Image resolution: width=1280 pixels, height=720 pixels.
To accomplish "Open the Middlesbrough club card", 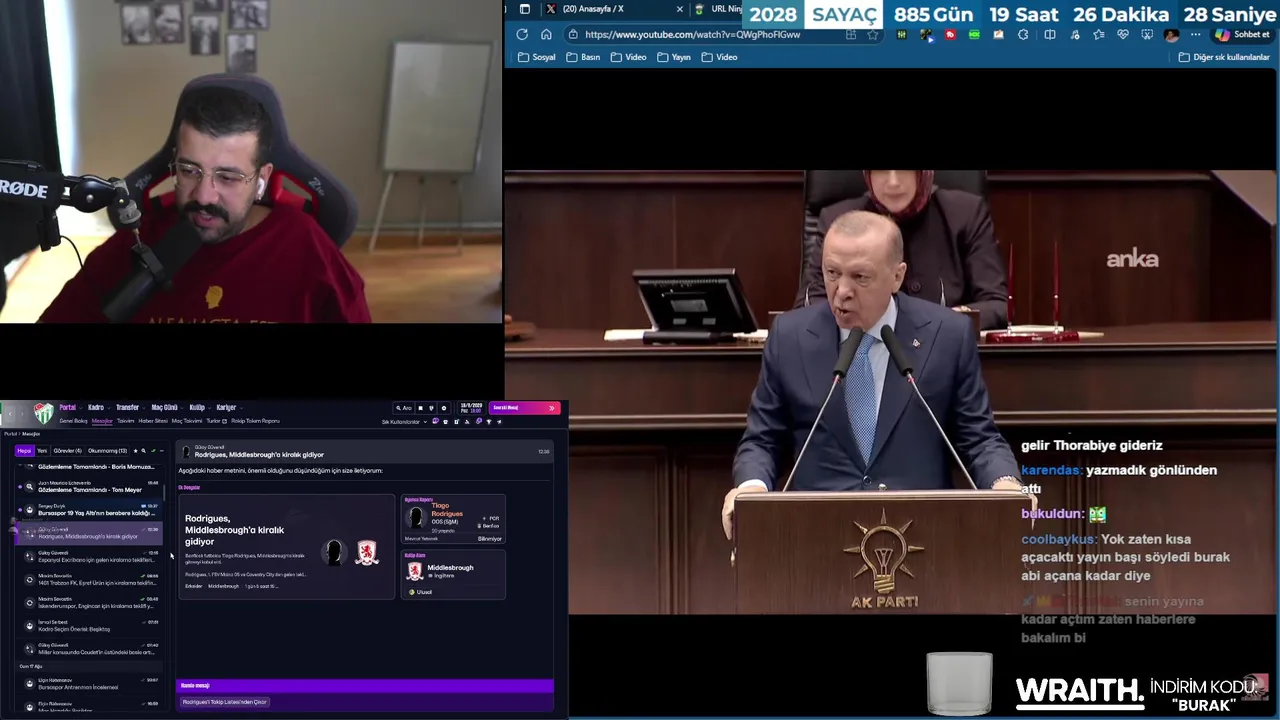I will [x=453, y=575].
